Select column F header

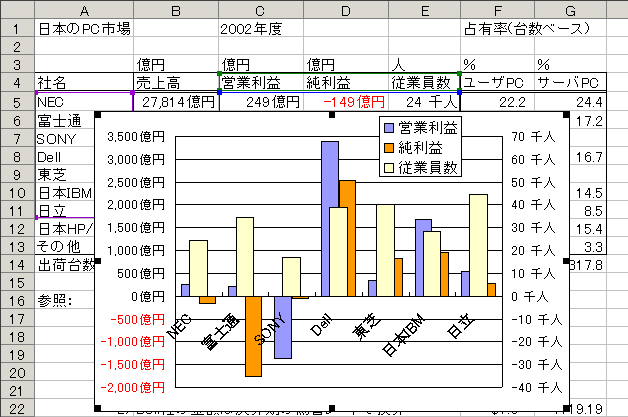(497, 9)
